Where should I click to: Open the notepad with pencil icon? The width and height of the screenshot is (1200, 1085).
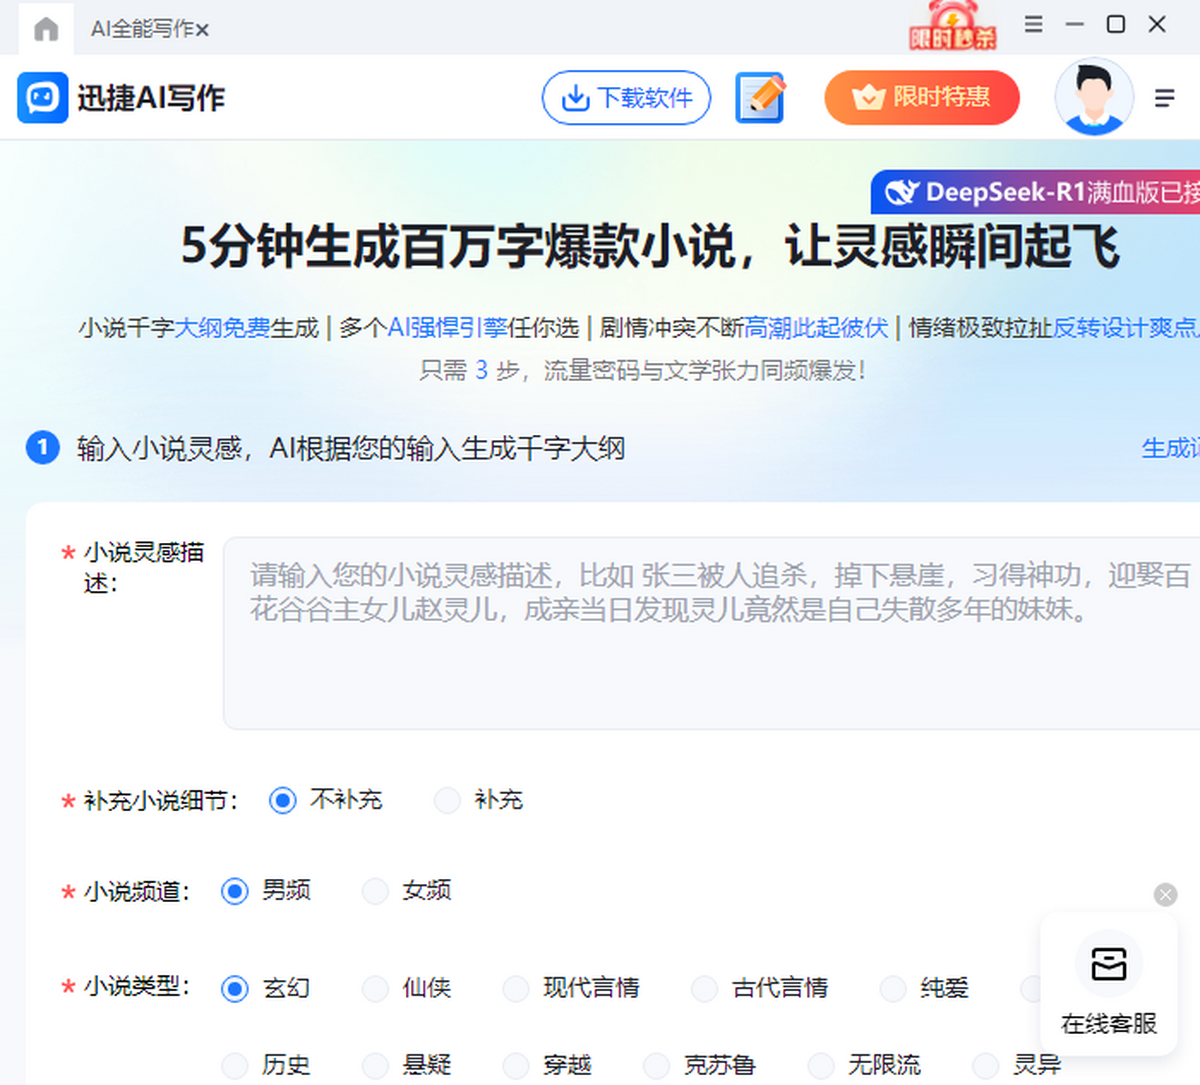click(x=760, y=98)
